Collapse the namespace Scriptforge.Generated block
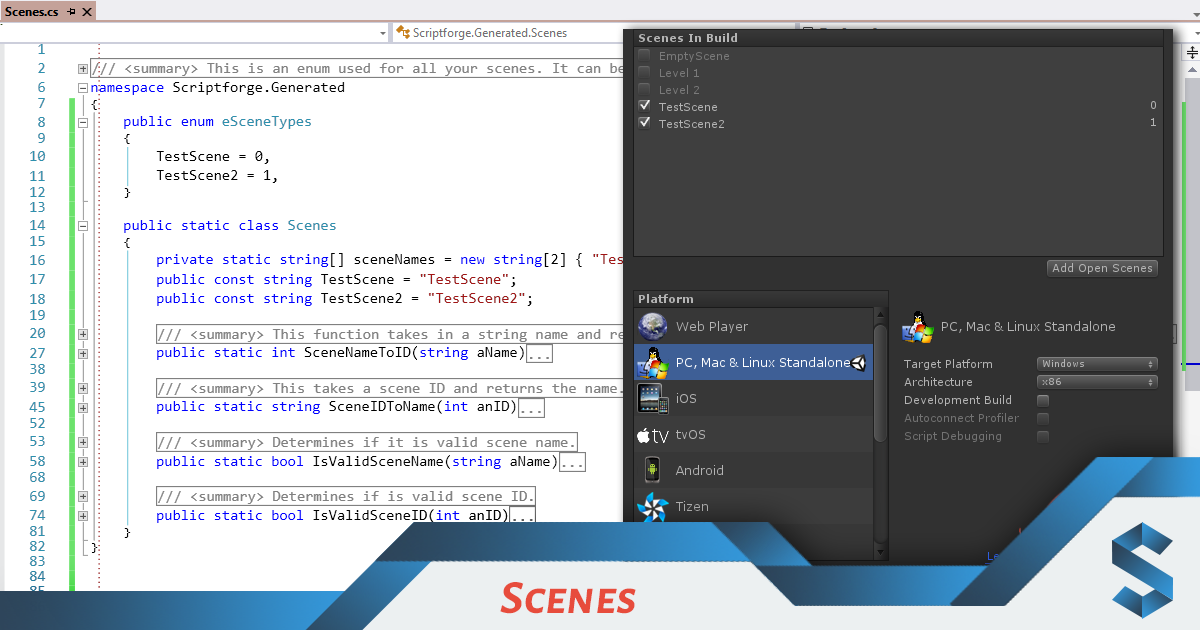The image size is (1200, 630). tap(83, 87)
